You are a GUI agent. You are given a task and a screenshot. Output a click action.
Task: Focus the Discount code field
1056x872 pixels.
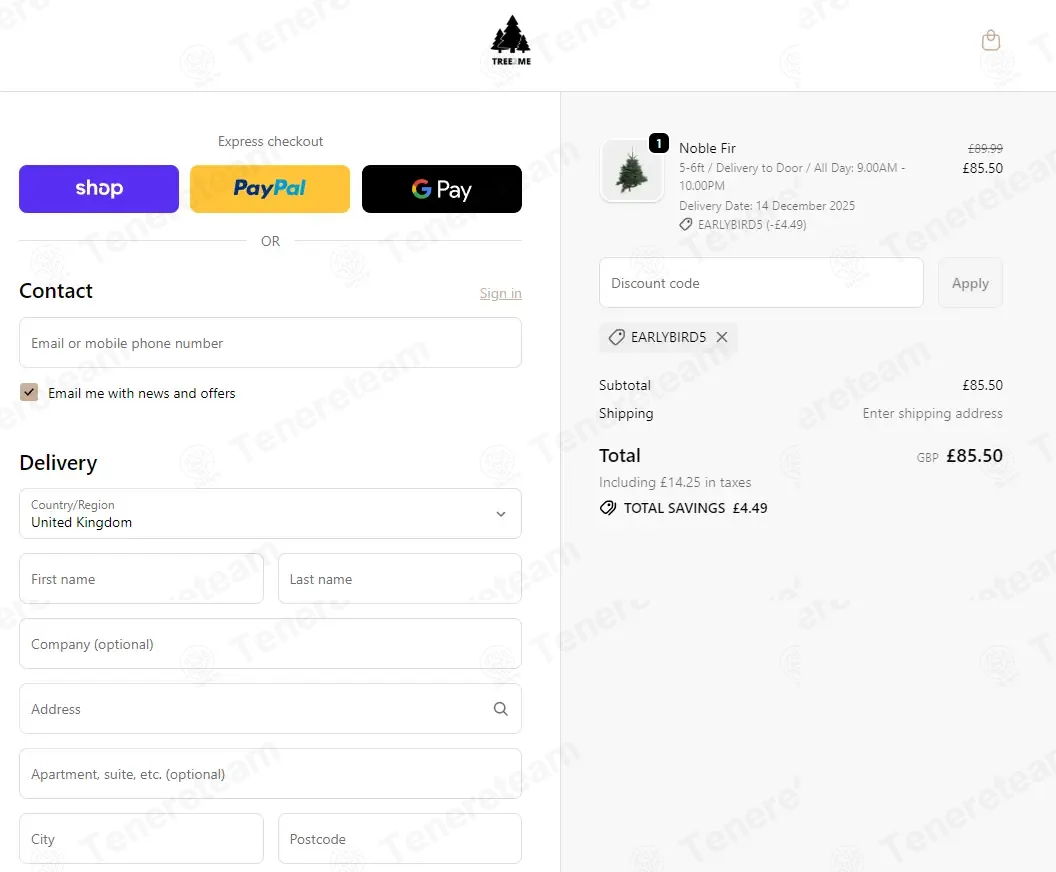coord(761,283)
